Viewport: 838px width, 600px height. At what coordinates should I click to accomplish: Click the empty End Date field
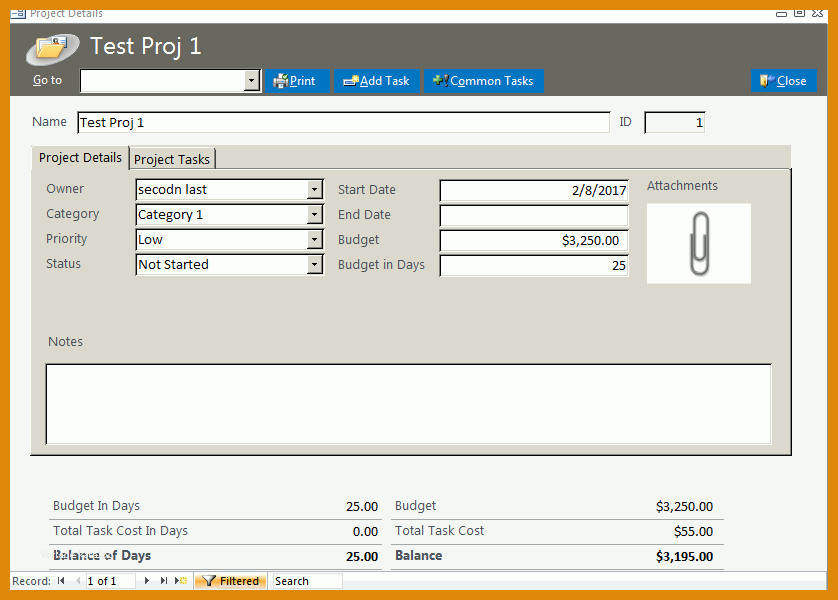pos(534,215)
